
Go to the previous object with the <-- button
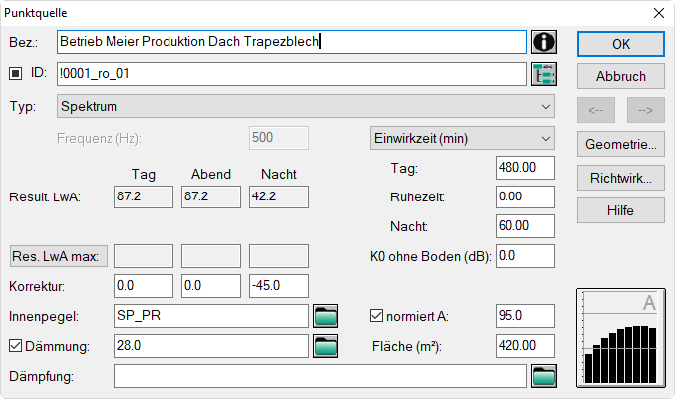coord(596,110)
